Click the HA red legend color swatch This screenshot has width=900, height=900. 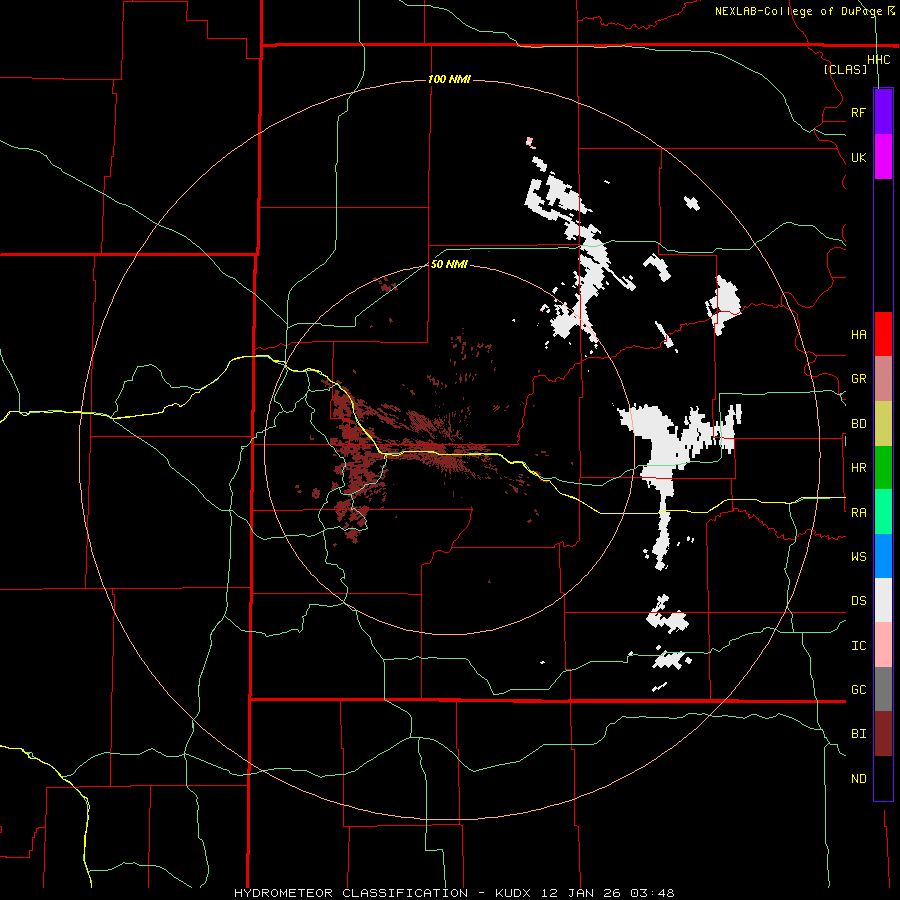click(883, 334)
